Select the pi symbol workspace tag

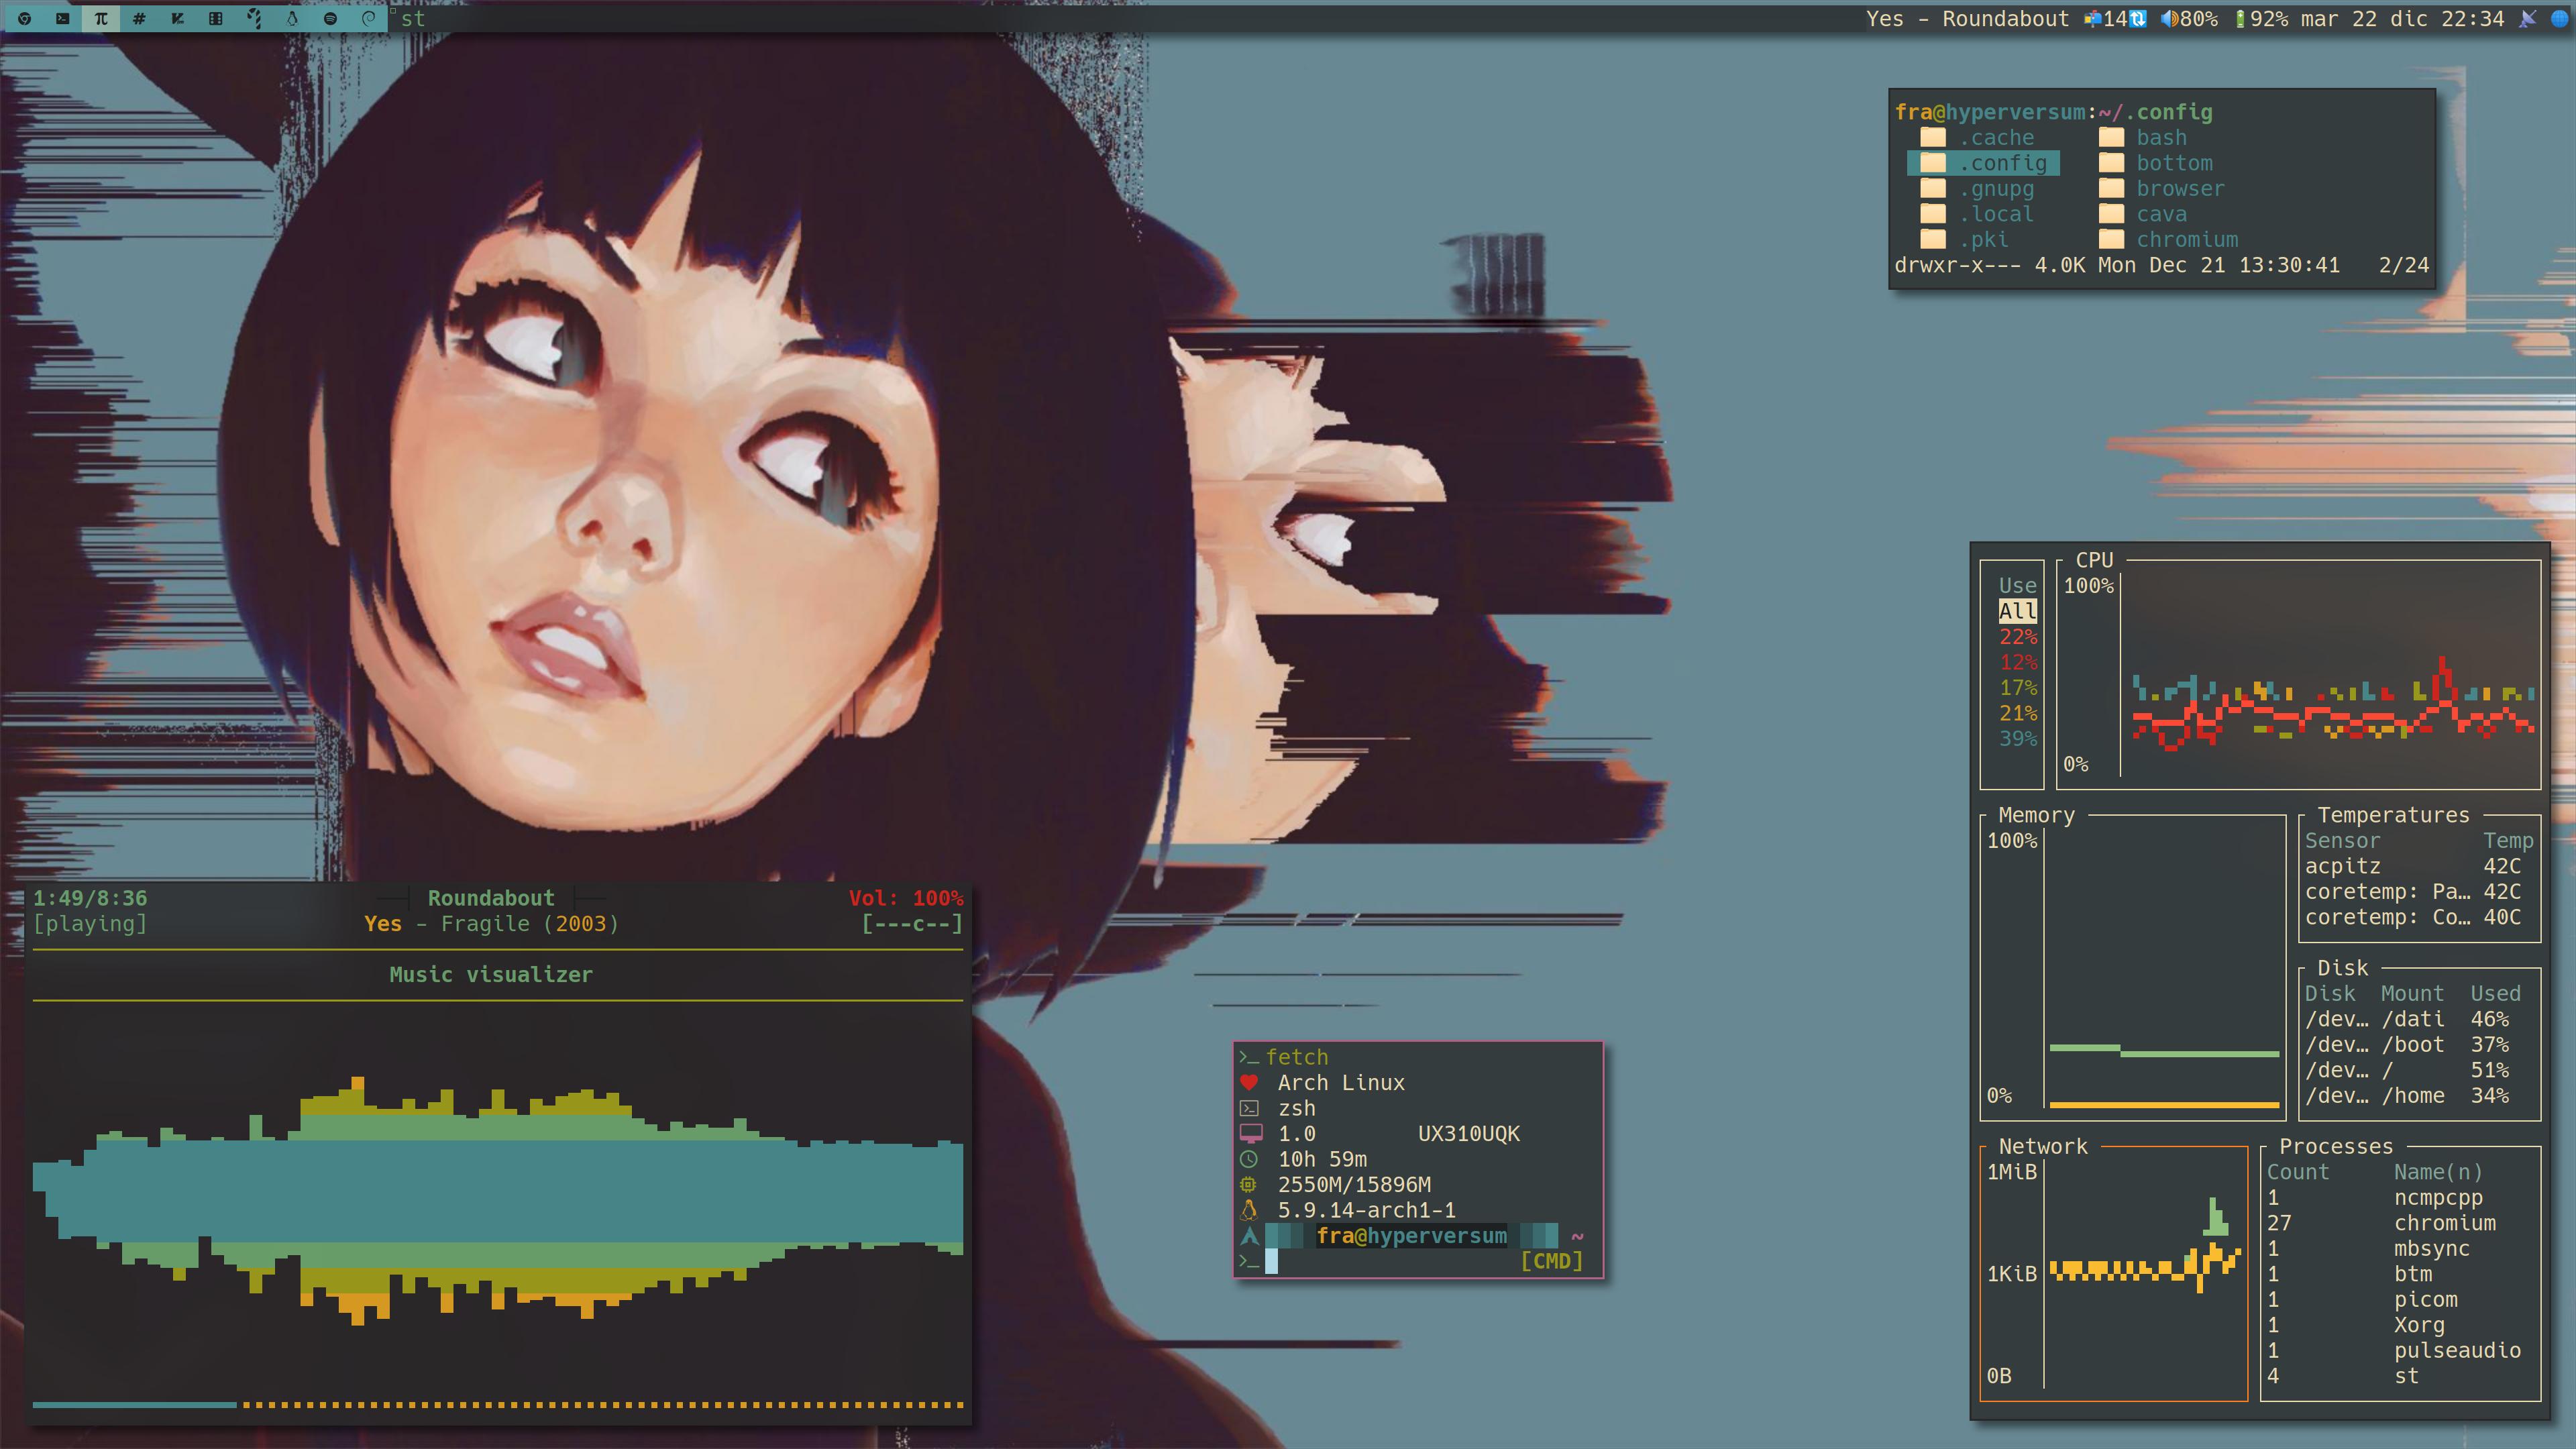click(101, 18)
